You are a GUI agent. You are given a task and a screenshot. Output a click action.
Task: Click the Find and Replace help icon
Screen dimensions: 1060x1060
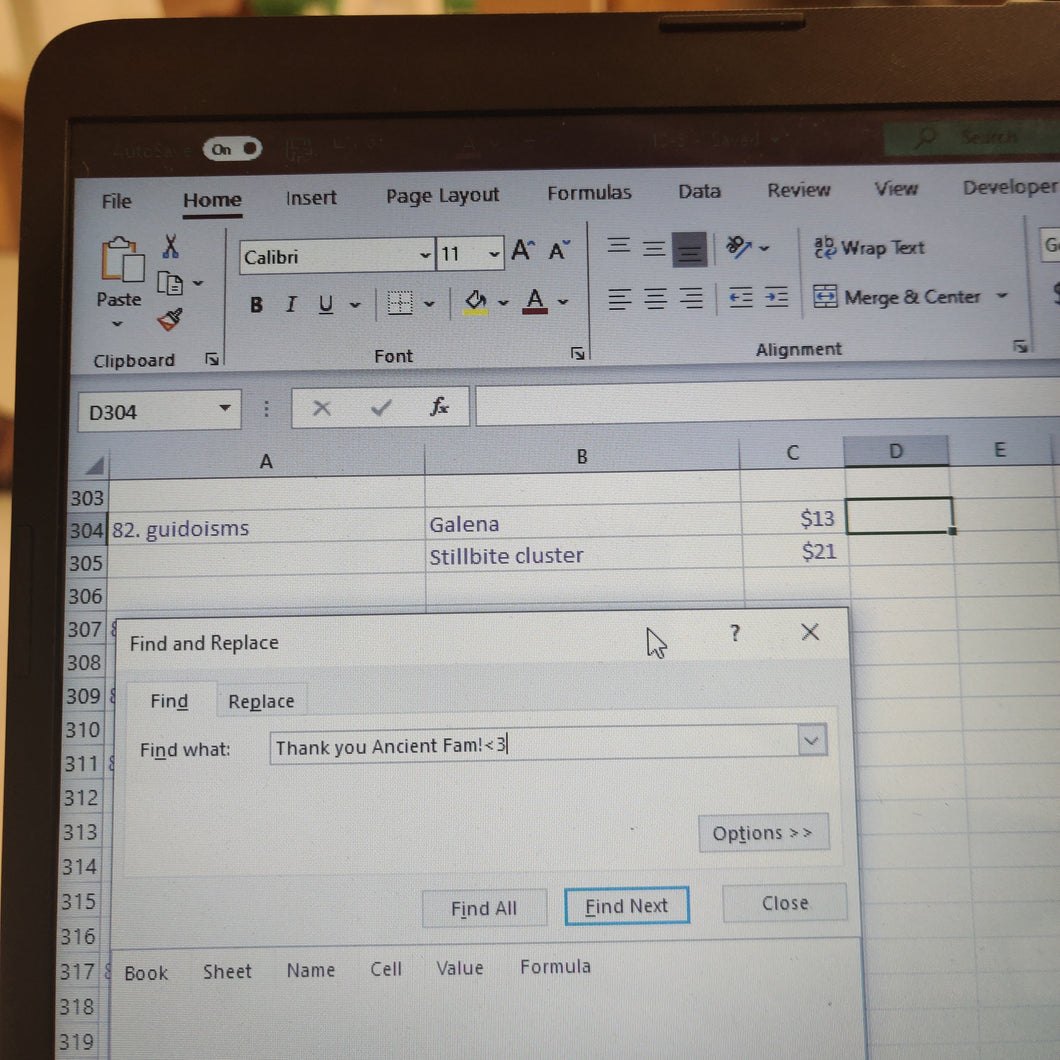pos(735,633)
